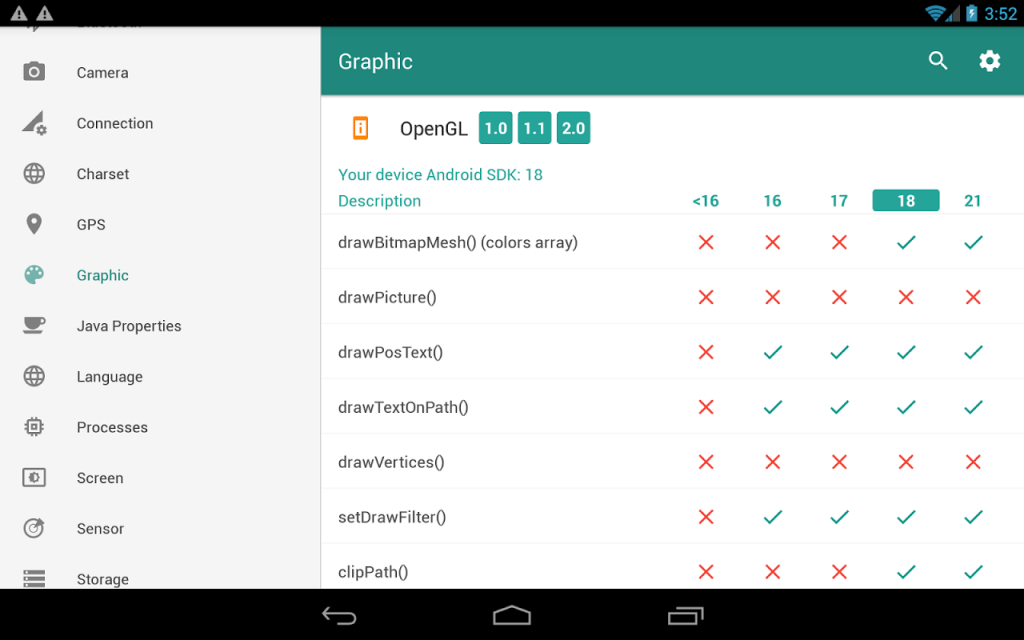1024x640 pixels.
Task: Click the orange info icon beside OpenGL
Action: (x=360, y=128)
